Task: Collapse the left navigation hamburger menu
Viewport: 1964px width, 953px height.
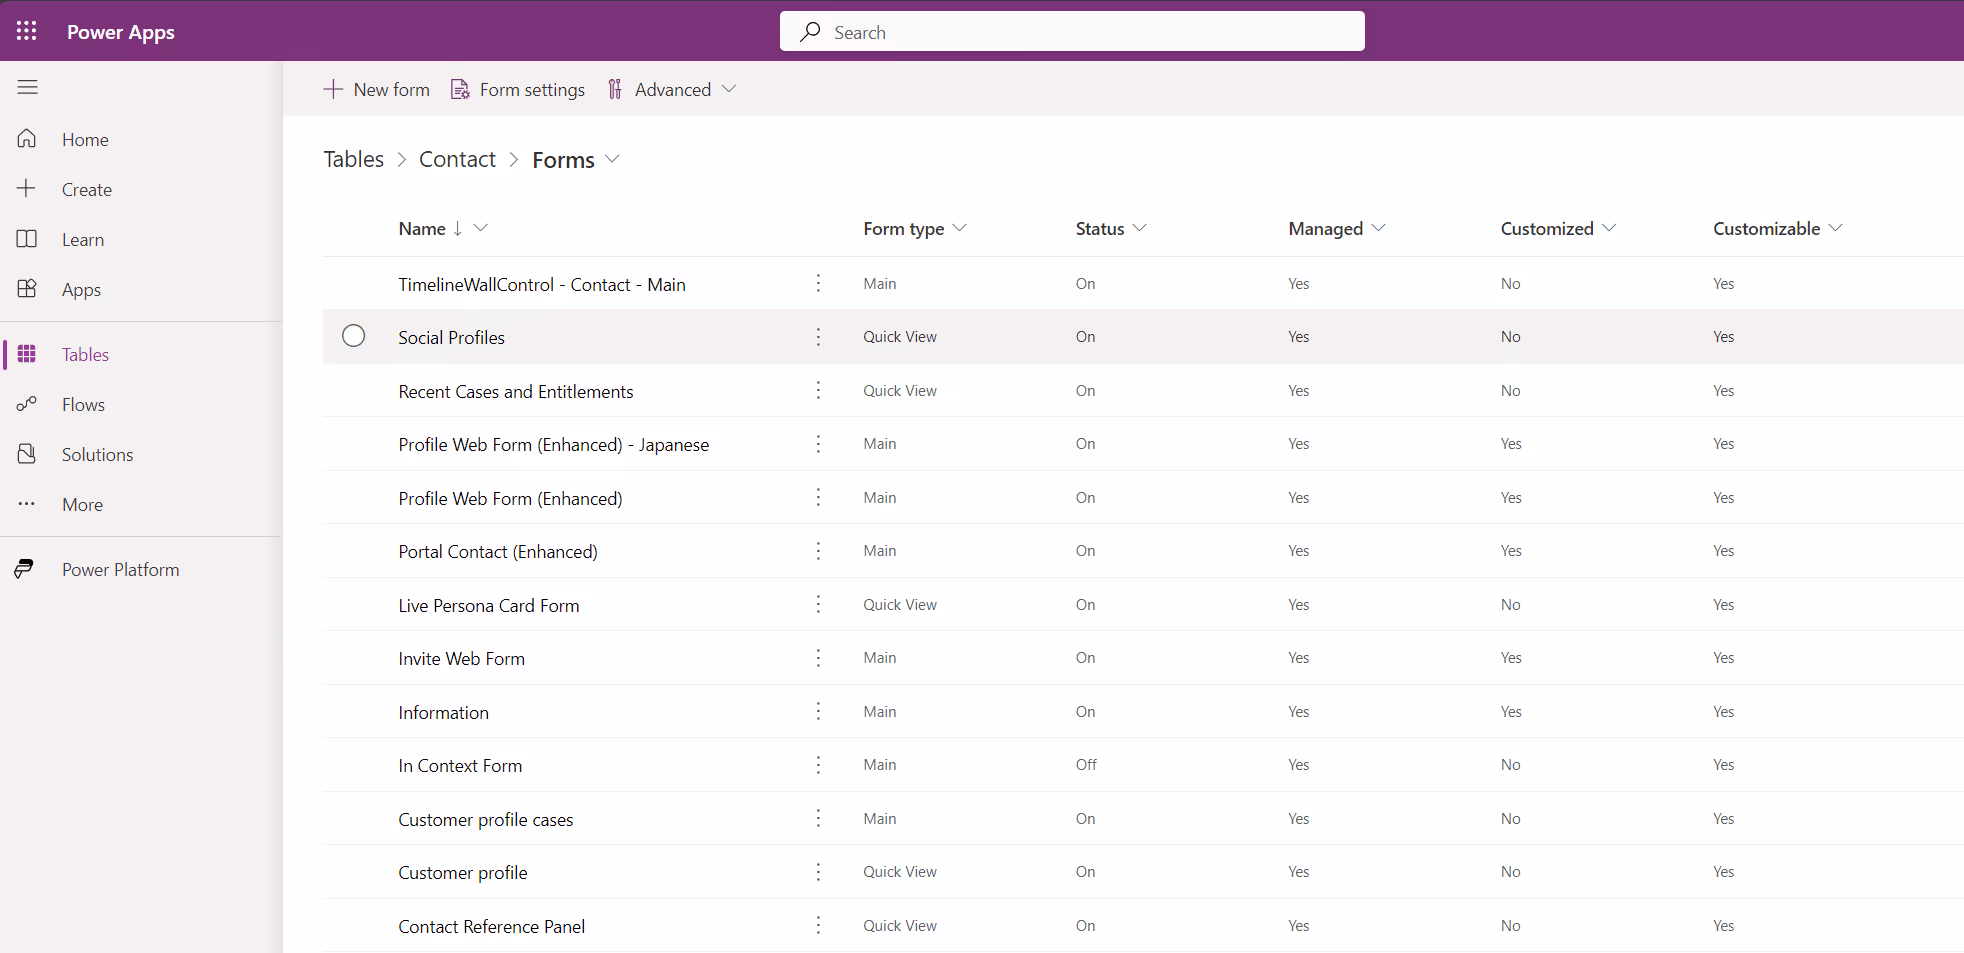Action: click(x=28, y=87)
